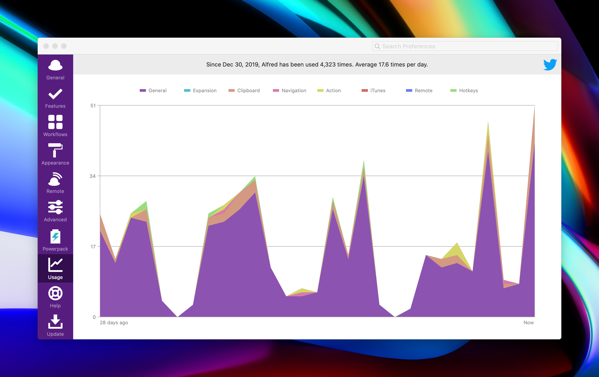Click the Clipboard legend entry
This screenshot has height=377, width=599.
tap(244, 91)
